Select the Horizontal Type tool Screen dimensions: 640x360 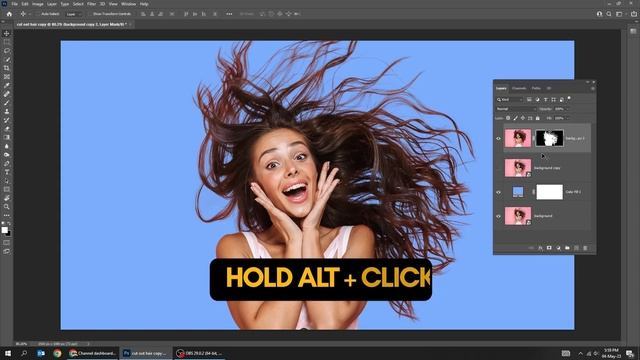pos(7,172)
